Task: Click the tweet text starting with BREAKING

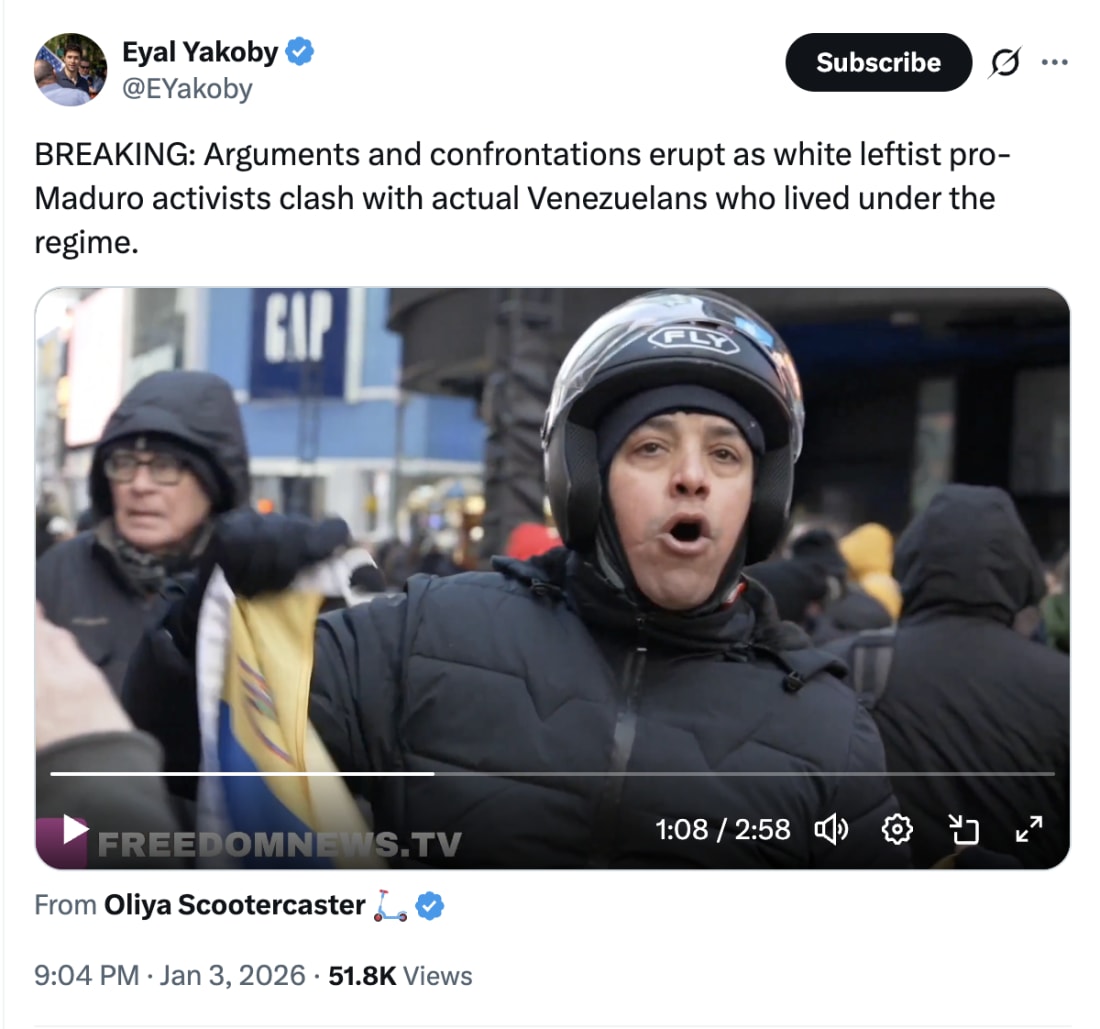Action: (523, 199)
